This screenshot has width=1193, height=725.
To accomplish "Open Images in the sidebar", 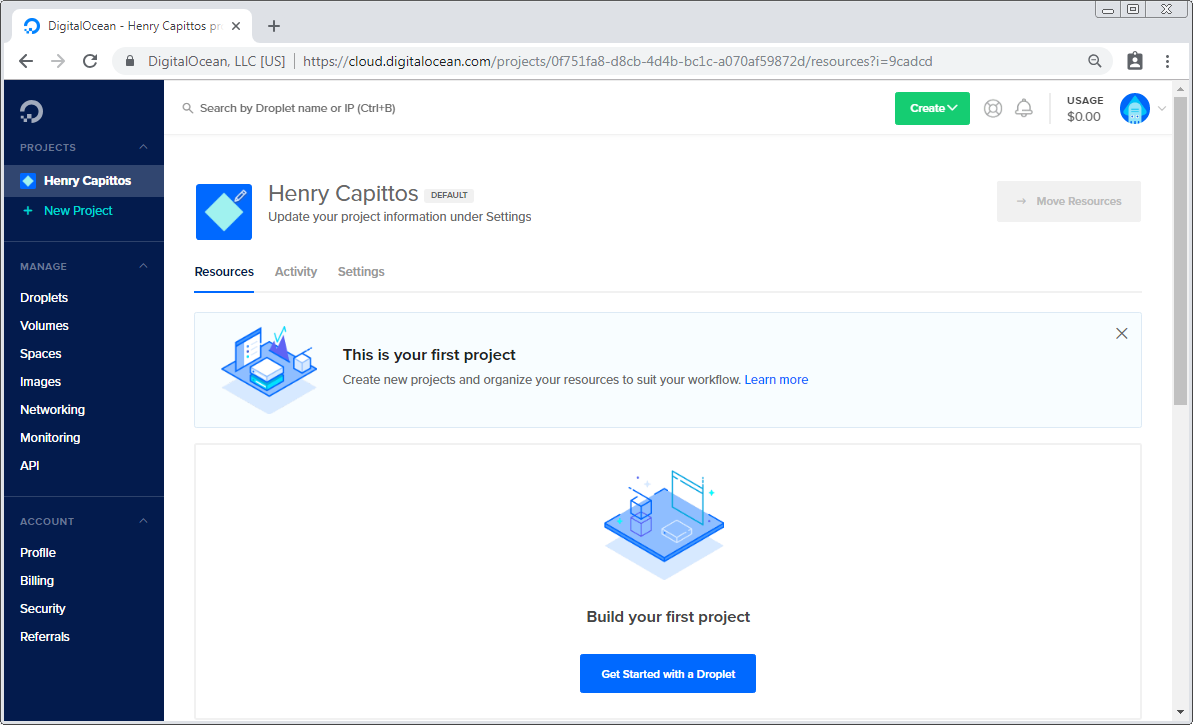I will [40, 382].
